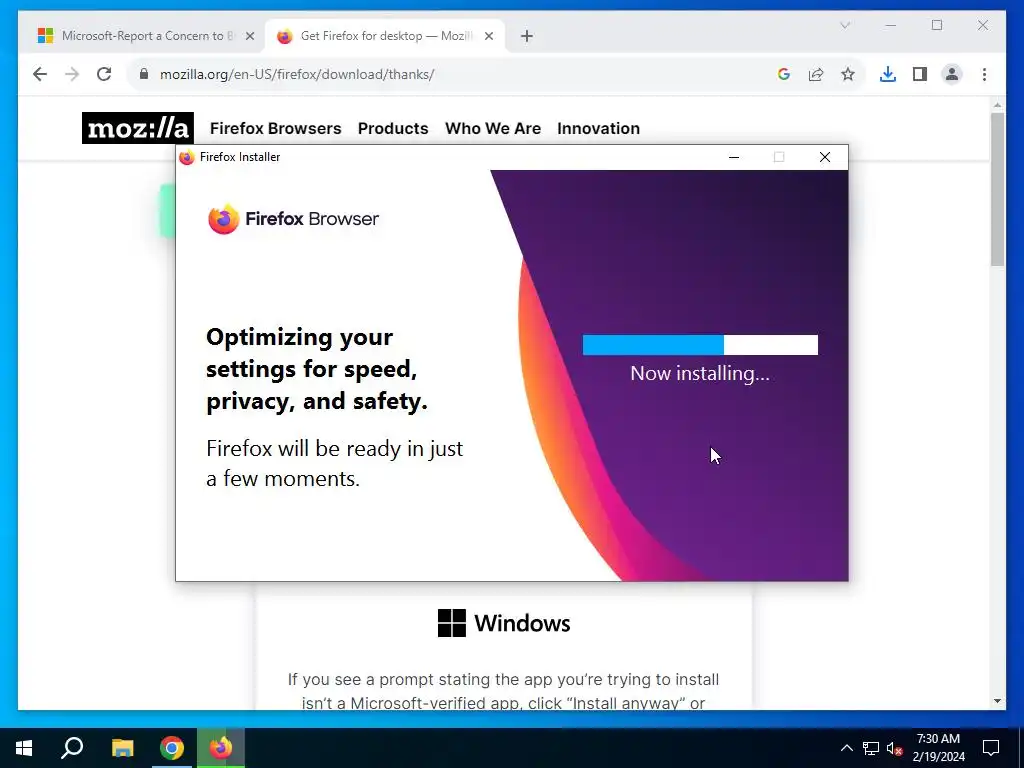Close the Microsoft-Report a Concern tab
Viewport: 1024px width, 768px height.
click(x=249, y=36)
